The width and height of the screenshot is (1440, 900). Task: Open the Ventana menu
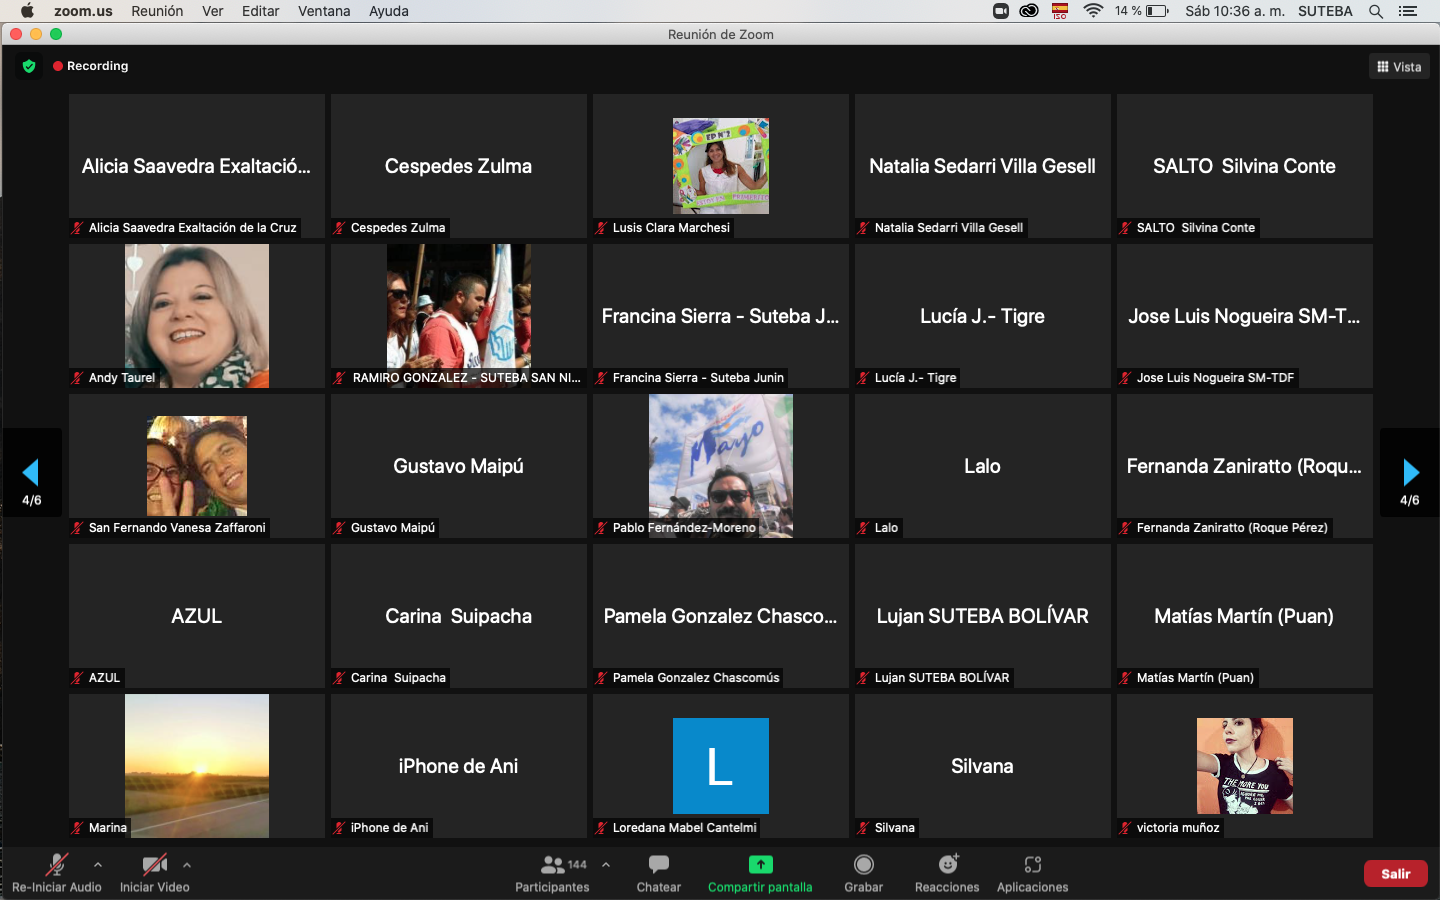click(323, 11)
